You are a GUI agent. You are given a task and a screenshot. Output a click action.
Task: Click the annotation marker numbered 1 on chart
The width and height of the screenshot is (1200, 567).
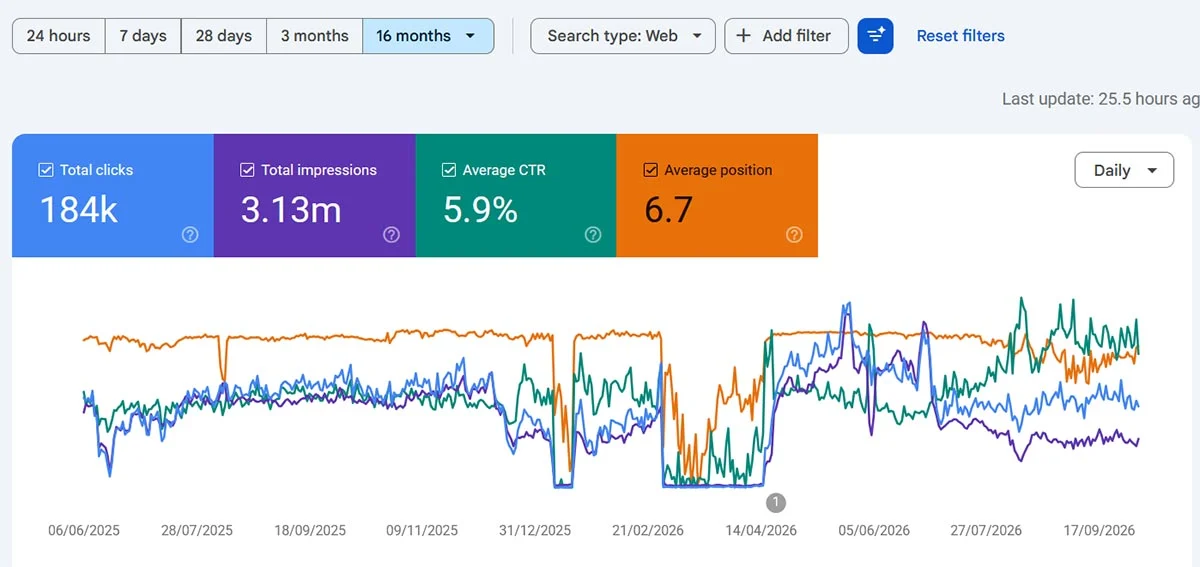pos(776,502)
